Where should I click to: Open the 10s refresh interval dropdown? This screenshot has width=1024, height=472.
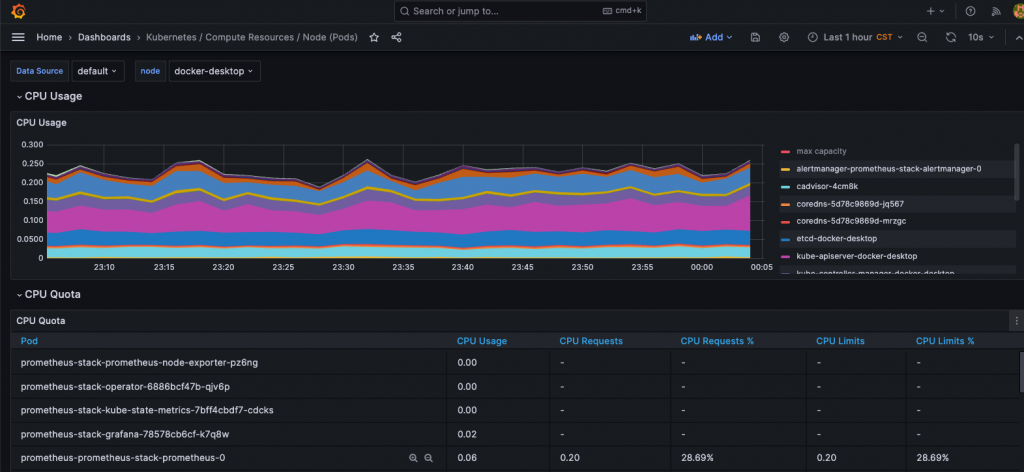(981, 37)
